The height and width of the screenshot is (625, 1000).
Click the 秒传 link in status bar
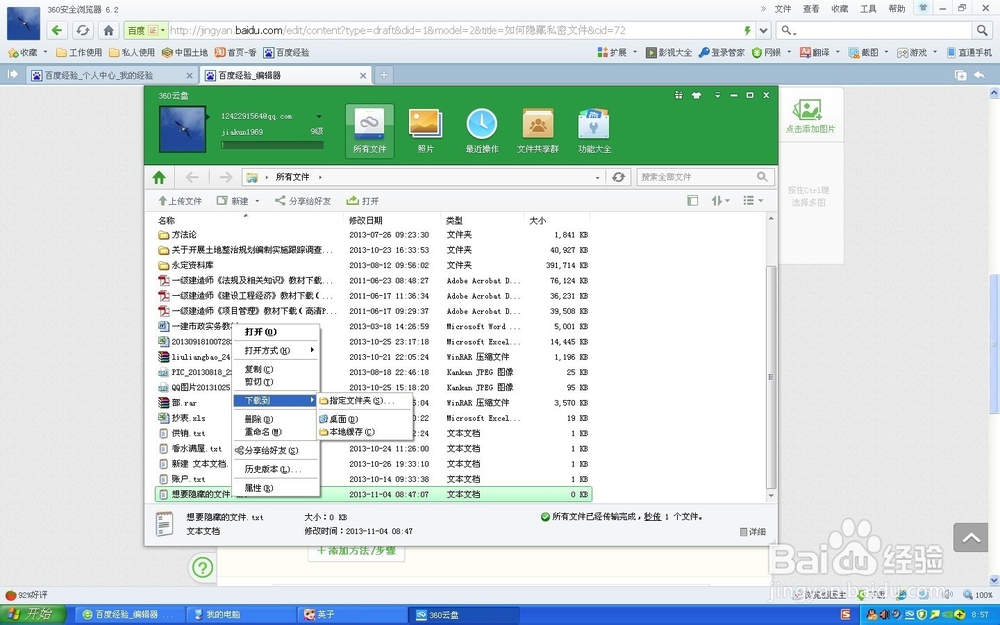652,517
